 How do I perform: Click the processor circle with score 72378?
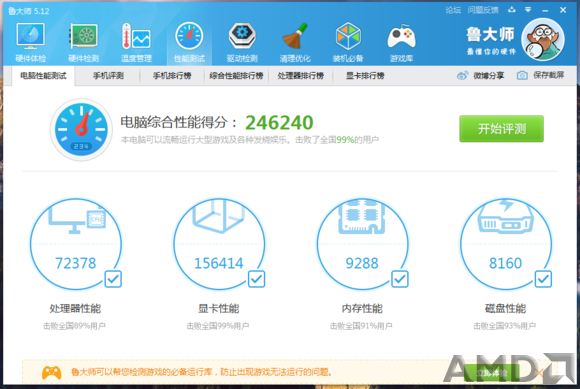pyautogui.click(x=76, y=244)
